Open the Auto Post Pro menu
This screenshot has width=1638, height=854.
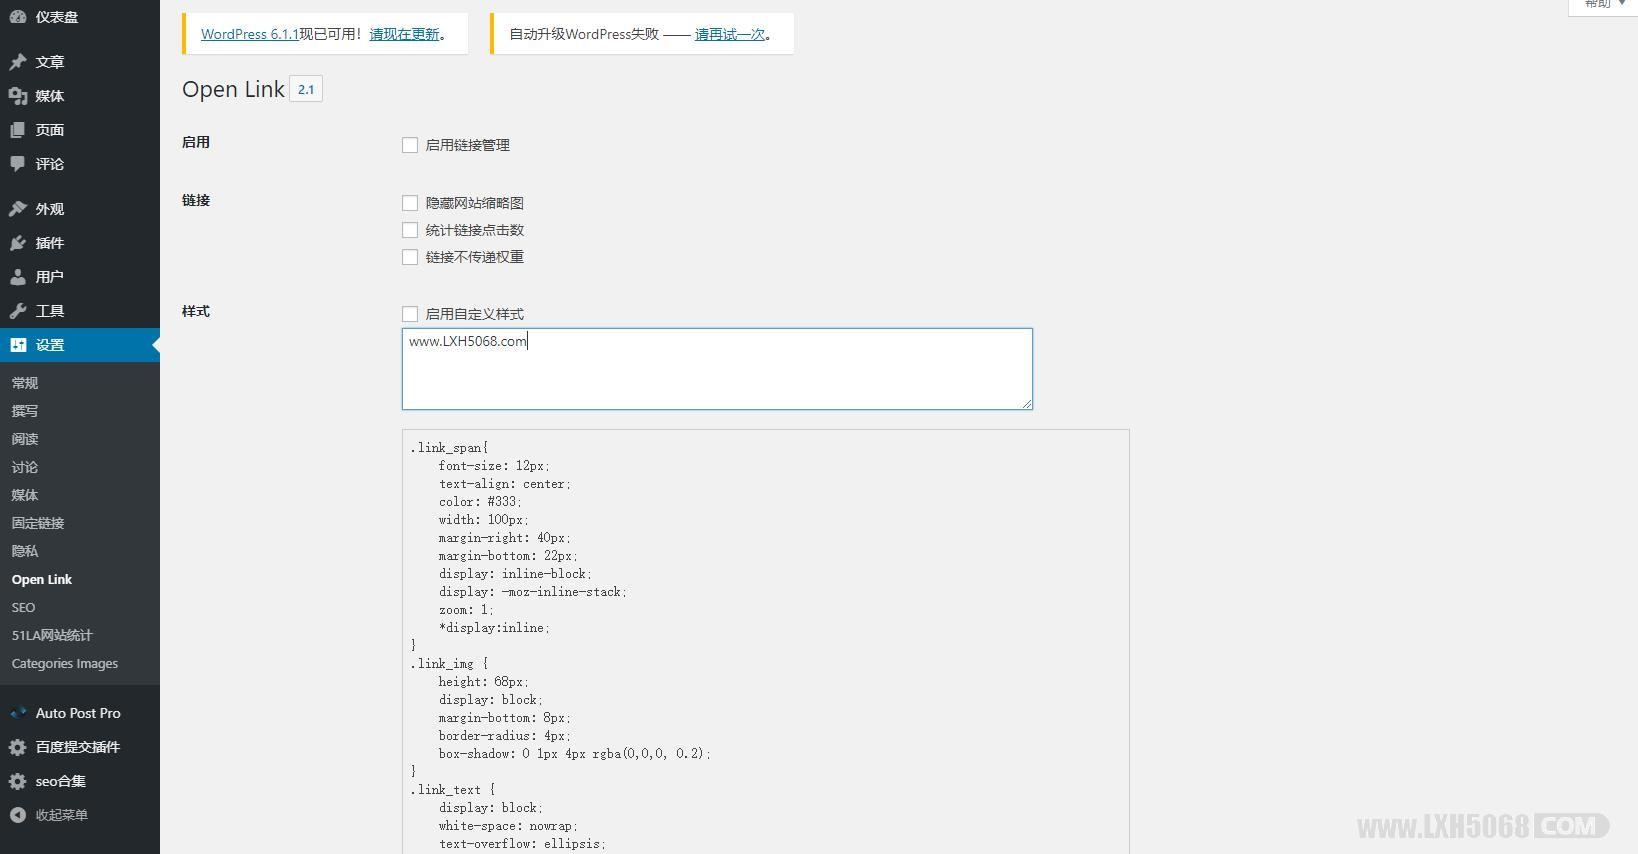80,713
